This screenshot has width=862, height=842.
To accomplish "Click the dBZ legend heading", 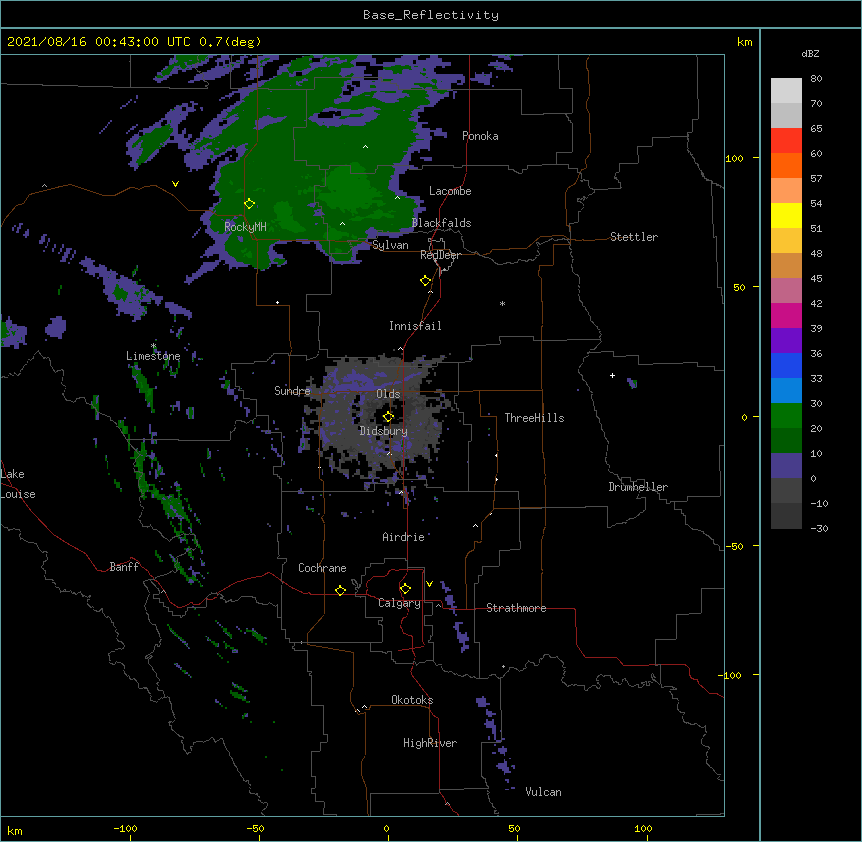I will [x=810, y=53].
